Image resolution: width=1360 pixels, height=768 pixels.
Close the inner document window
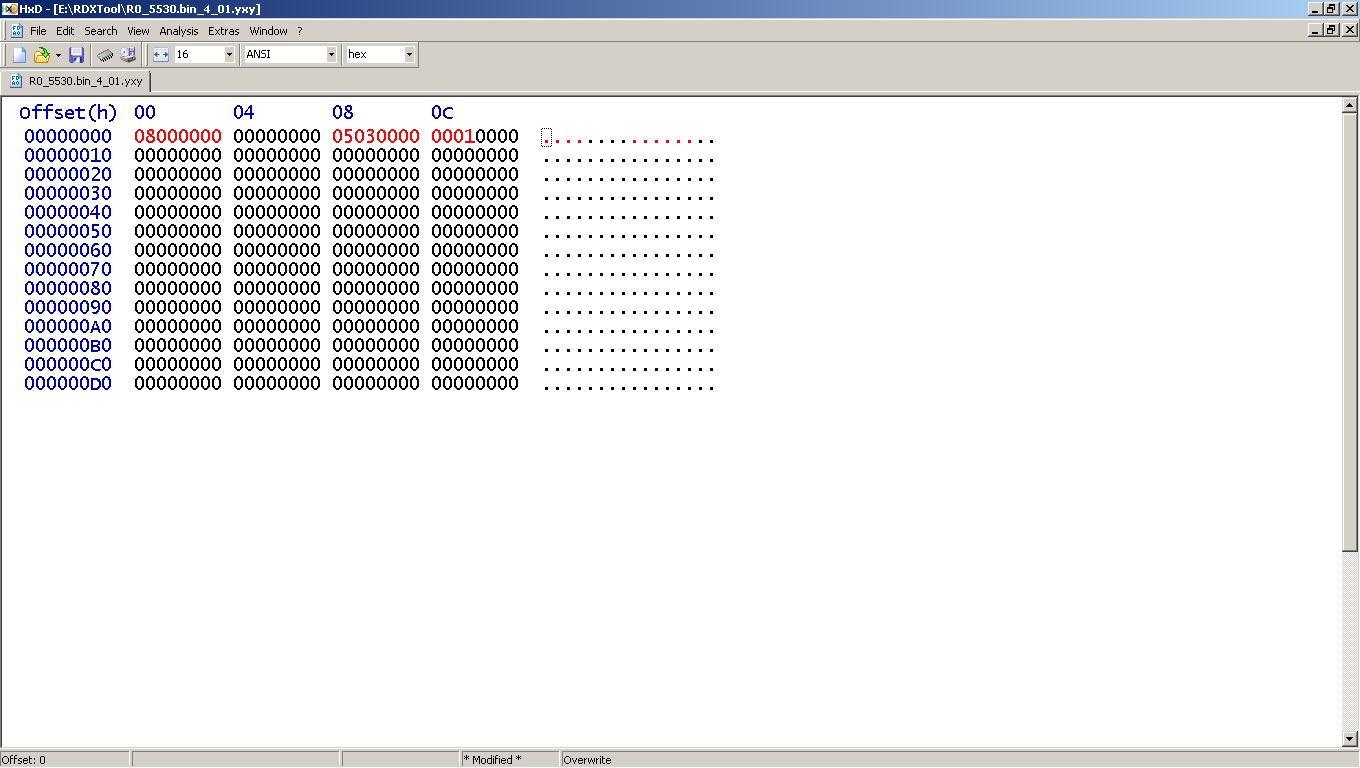(x=1349, y=30)
